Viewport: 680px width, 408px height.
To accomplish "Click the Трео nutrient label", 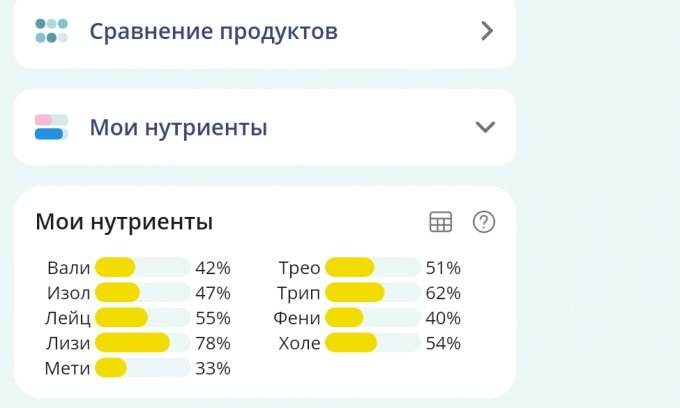I will point(299,268).
